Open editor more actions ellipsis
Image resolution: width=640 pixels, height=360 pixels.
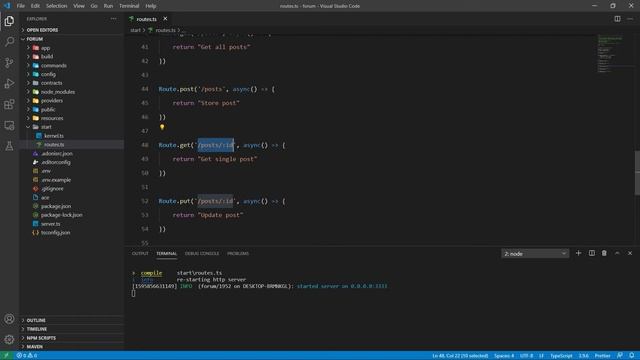coord(630,19)
